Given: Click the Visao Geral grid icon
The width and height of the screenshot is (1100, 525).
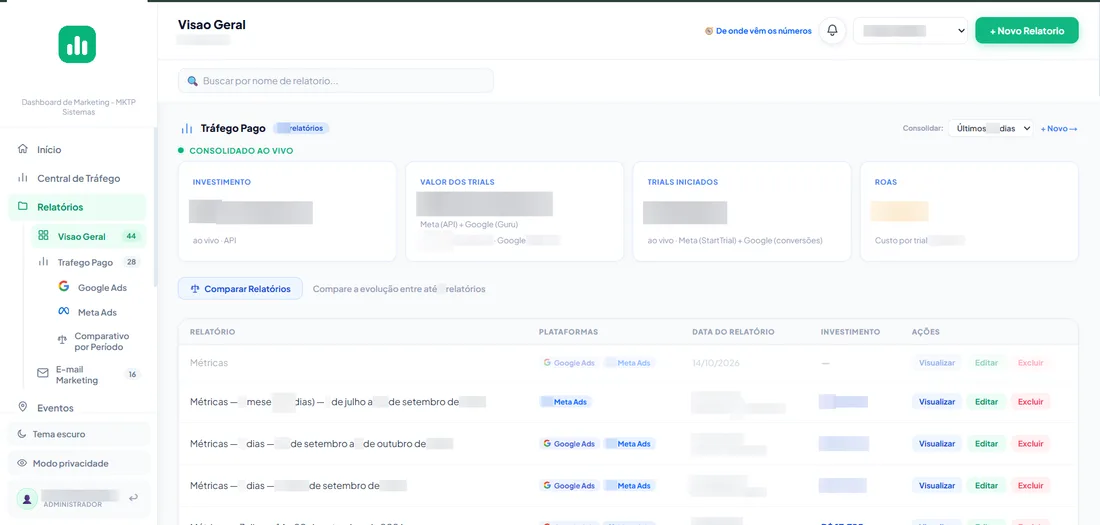Looking at the screenshot, I should (x=43, y=236).
